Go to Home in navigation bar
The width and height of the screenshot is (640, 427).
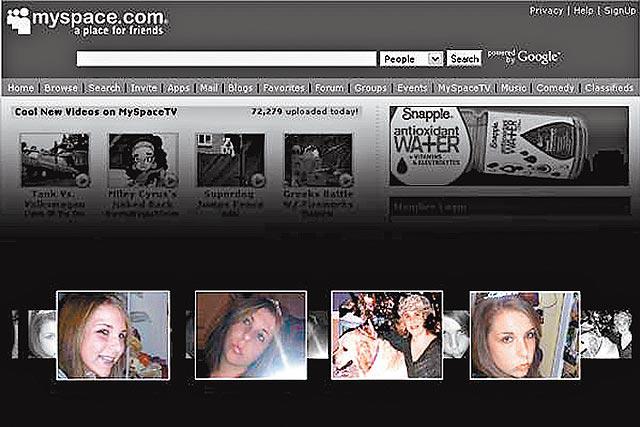tap(21, 88)
